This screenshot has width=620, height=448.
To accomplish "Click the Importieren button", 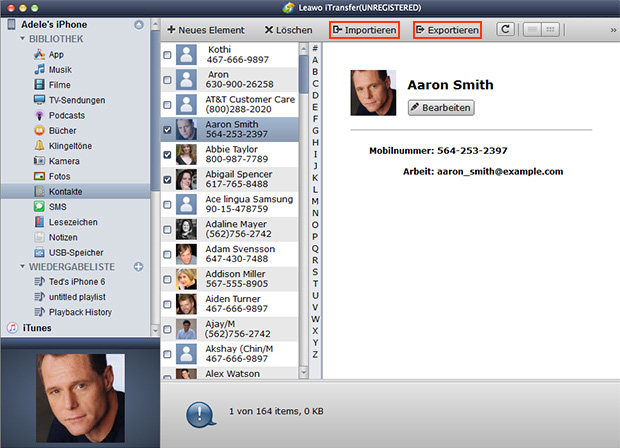I will click(x=365, y=30).
